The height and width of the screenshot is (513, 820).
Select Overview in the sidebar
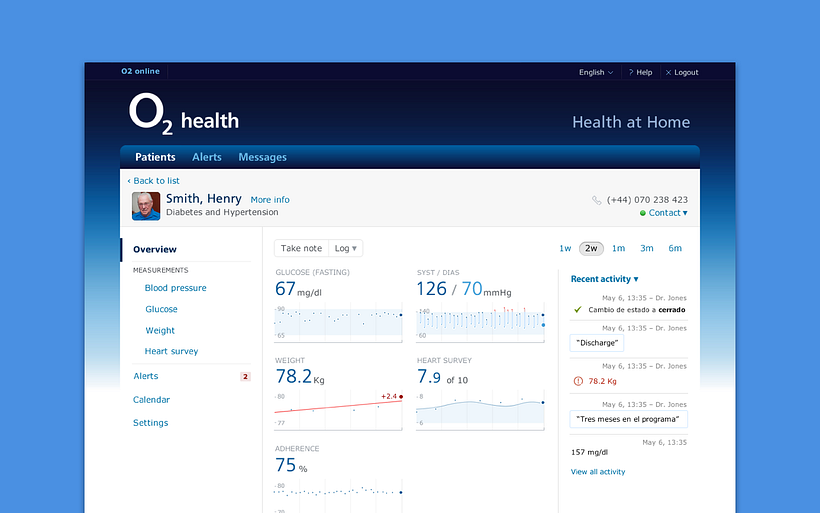coord(155,249)
